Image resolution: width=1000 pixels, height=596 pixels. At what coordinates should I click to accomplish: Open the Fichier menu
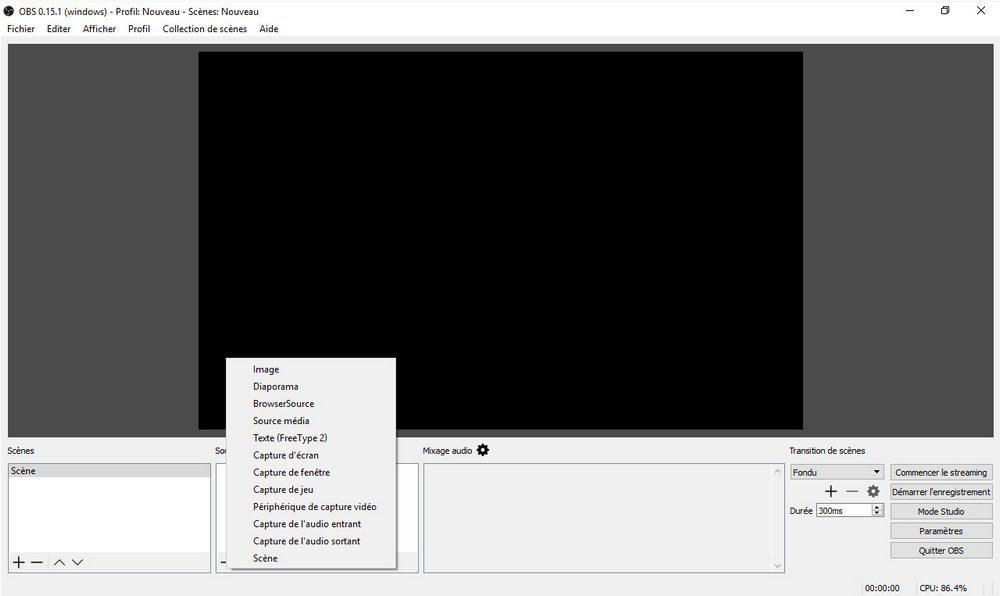point(21,29)
